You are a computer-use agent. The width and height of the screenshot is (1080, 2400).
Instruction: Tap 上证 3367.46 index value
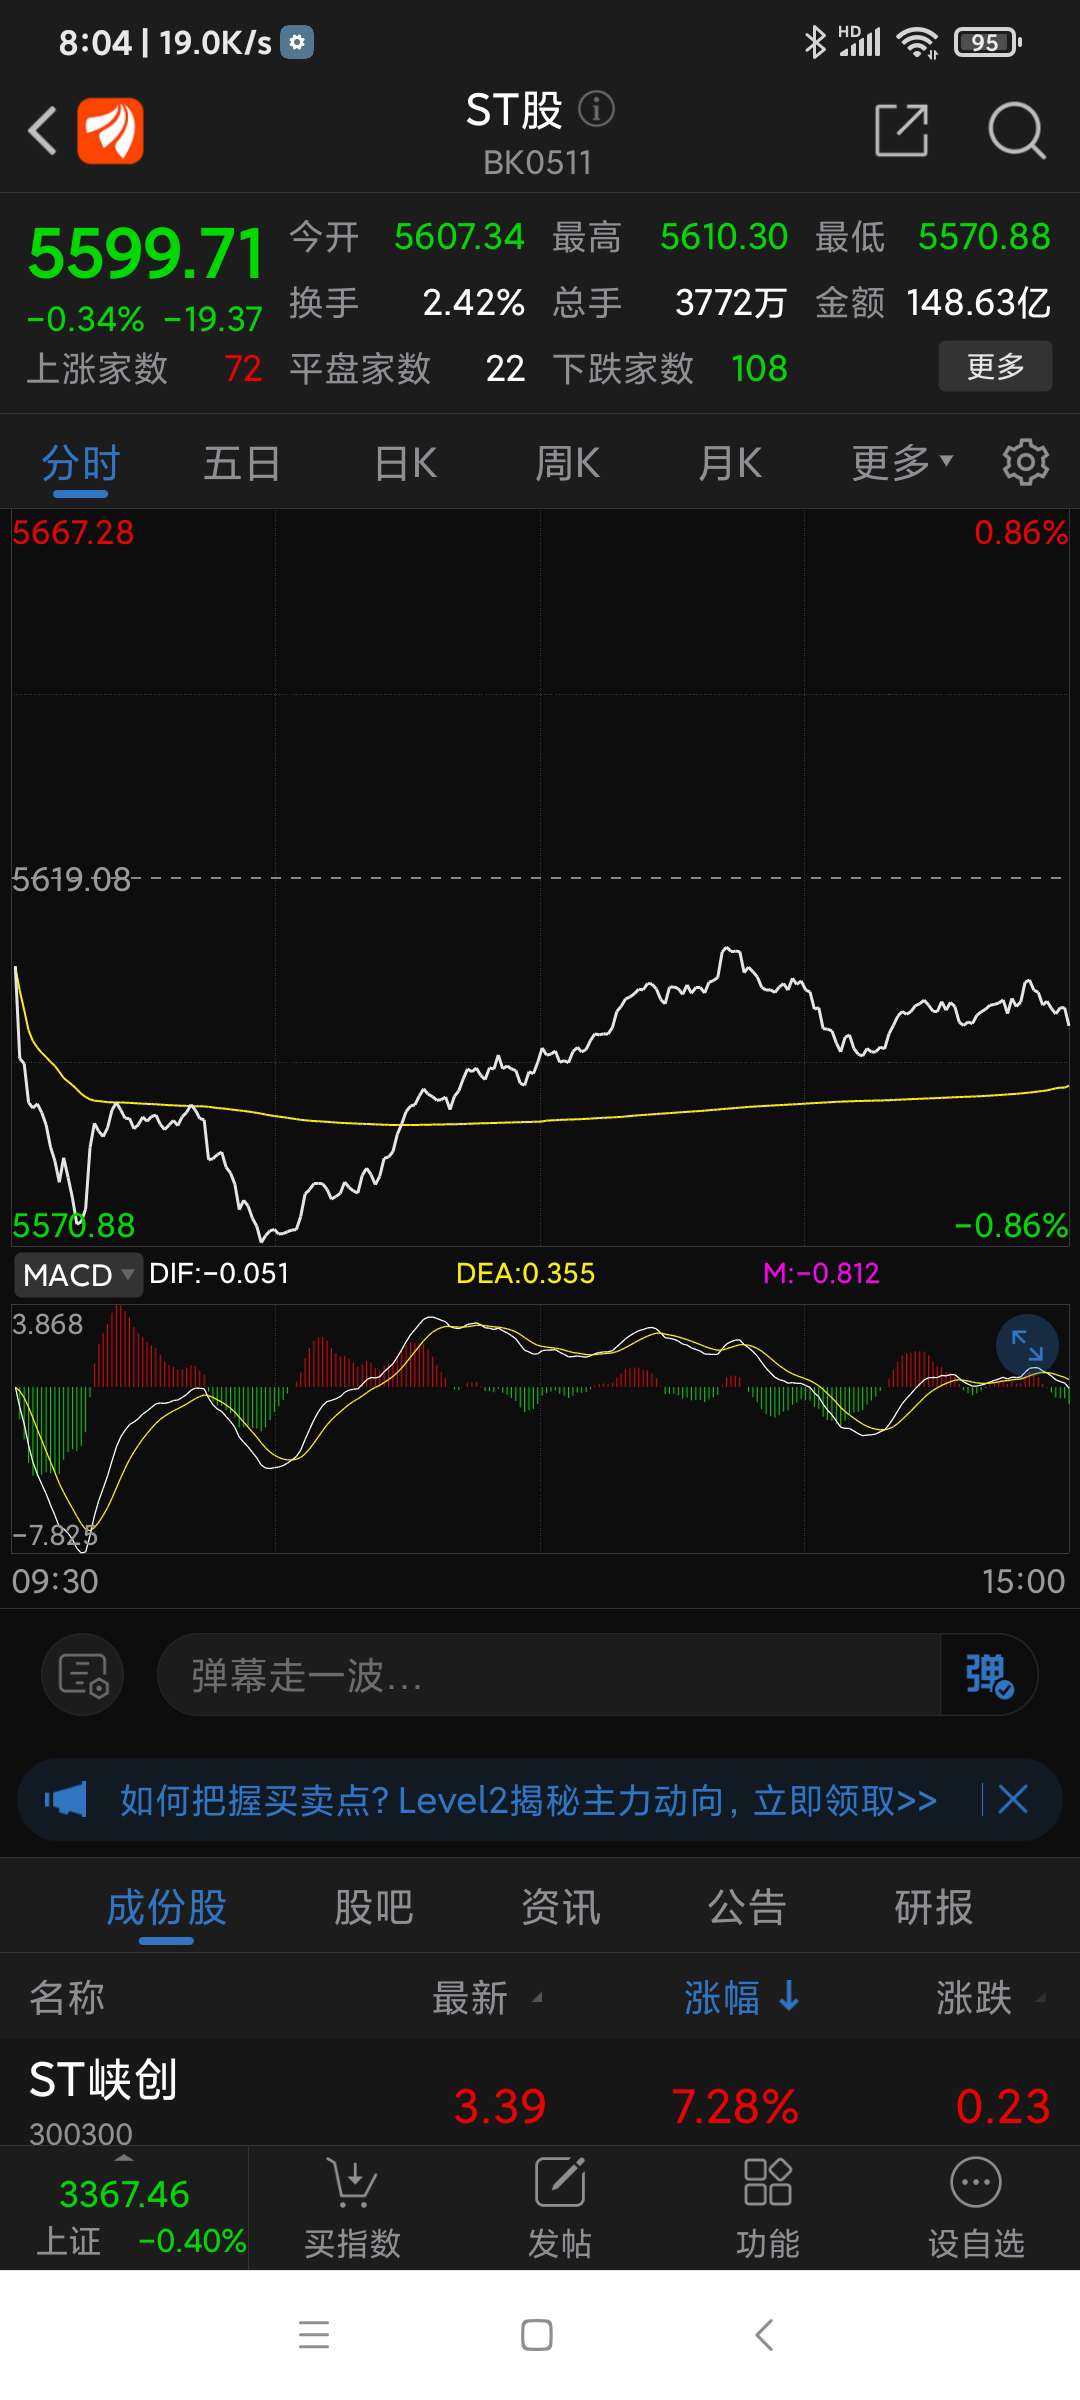124,2194
